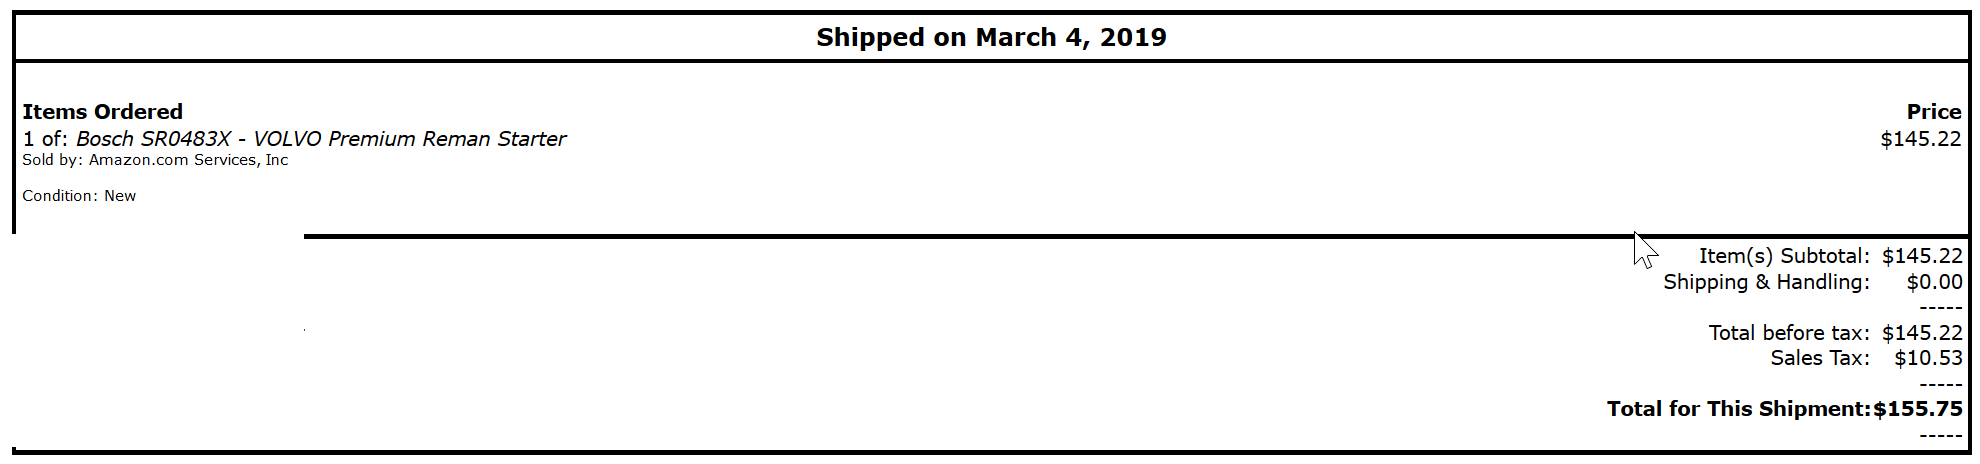This screenshot has height=464, width=1980.
Task: Click the "Total before tax:" label
Action: 1788,333
